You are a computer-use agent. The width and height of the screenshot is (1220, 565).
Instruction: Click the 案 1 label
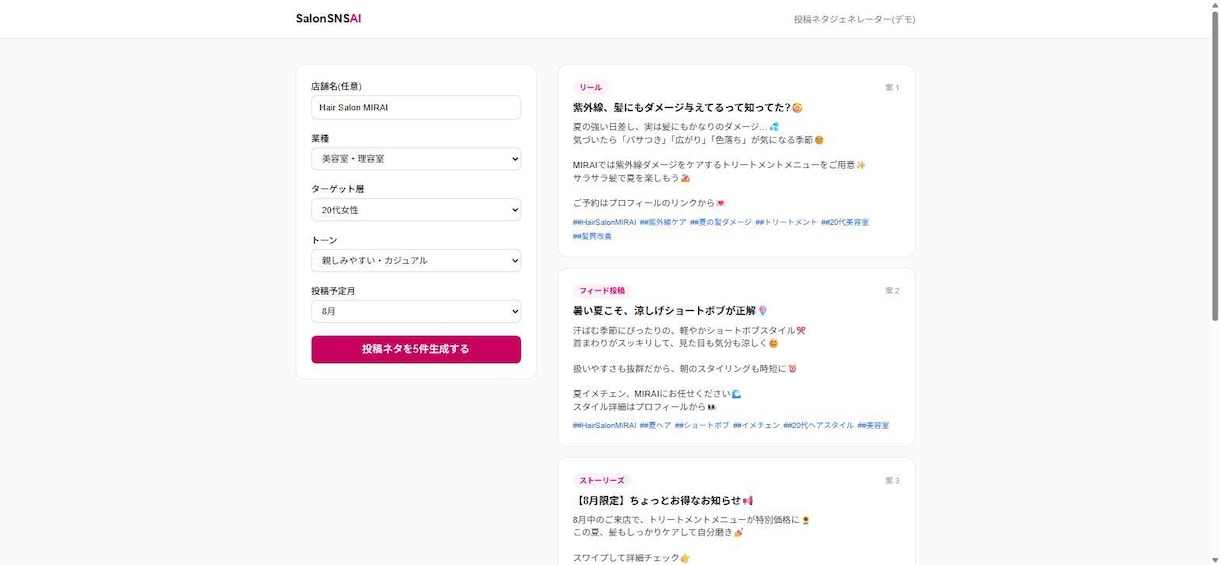coord(892,88)
